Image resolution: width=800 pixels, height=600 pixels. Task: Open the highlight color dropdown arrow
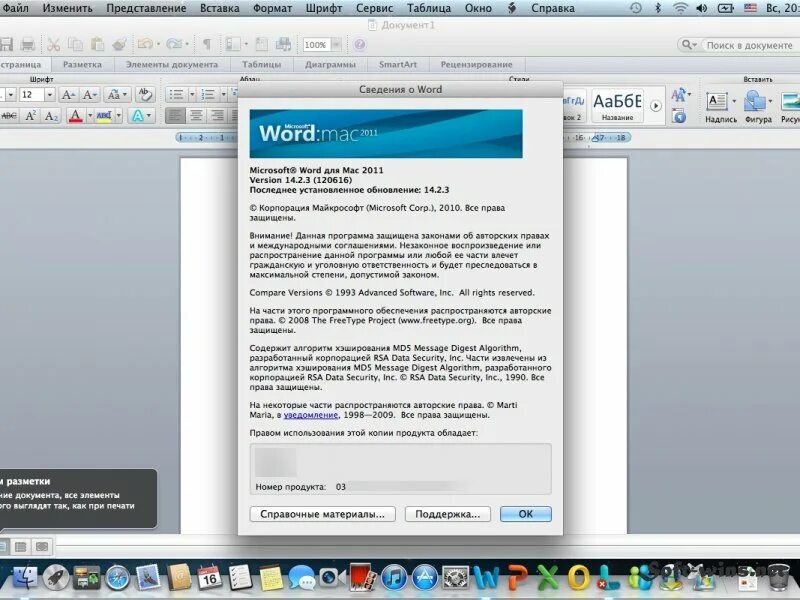click(118, 116)
